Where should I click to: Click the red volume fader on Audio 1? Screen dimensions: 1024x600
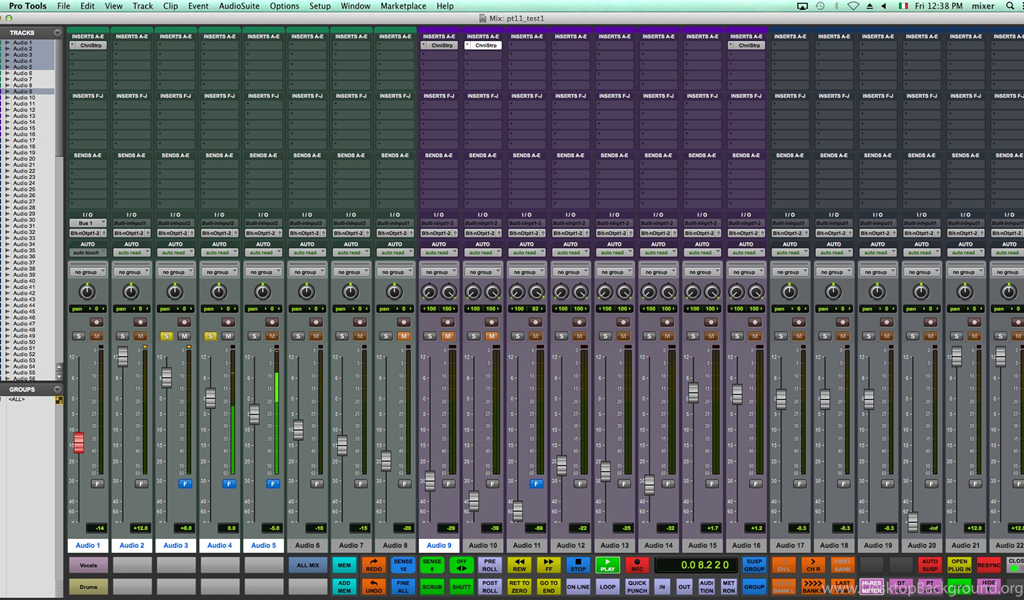[79, 442]
